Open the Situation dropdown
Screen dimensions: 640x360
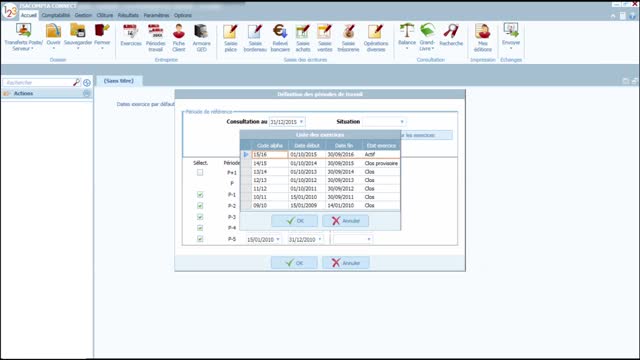point(402,122)
